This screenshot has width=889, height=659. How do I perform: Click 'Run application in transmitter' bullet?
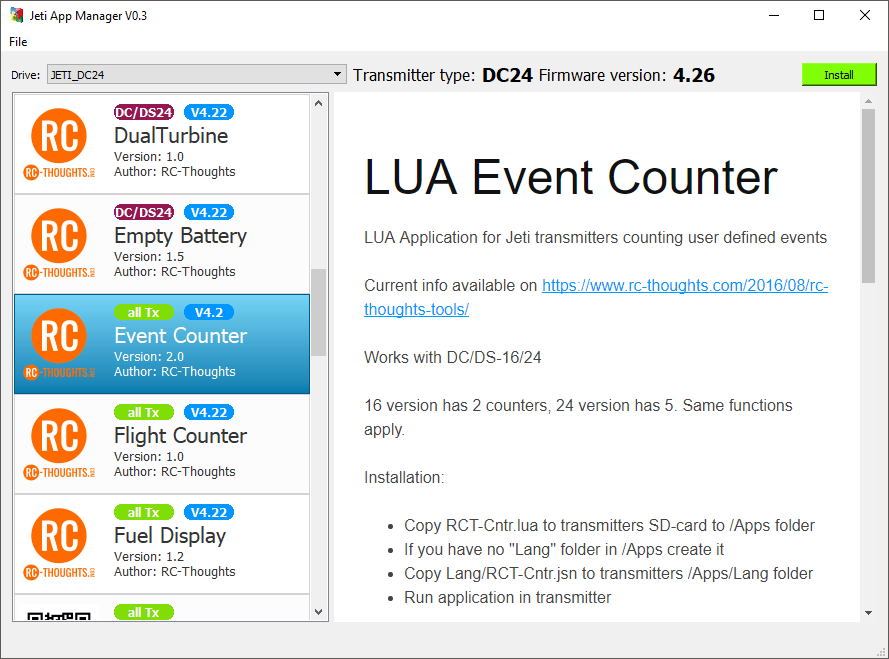(x=507, y=597)
